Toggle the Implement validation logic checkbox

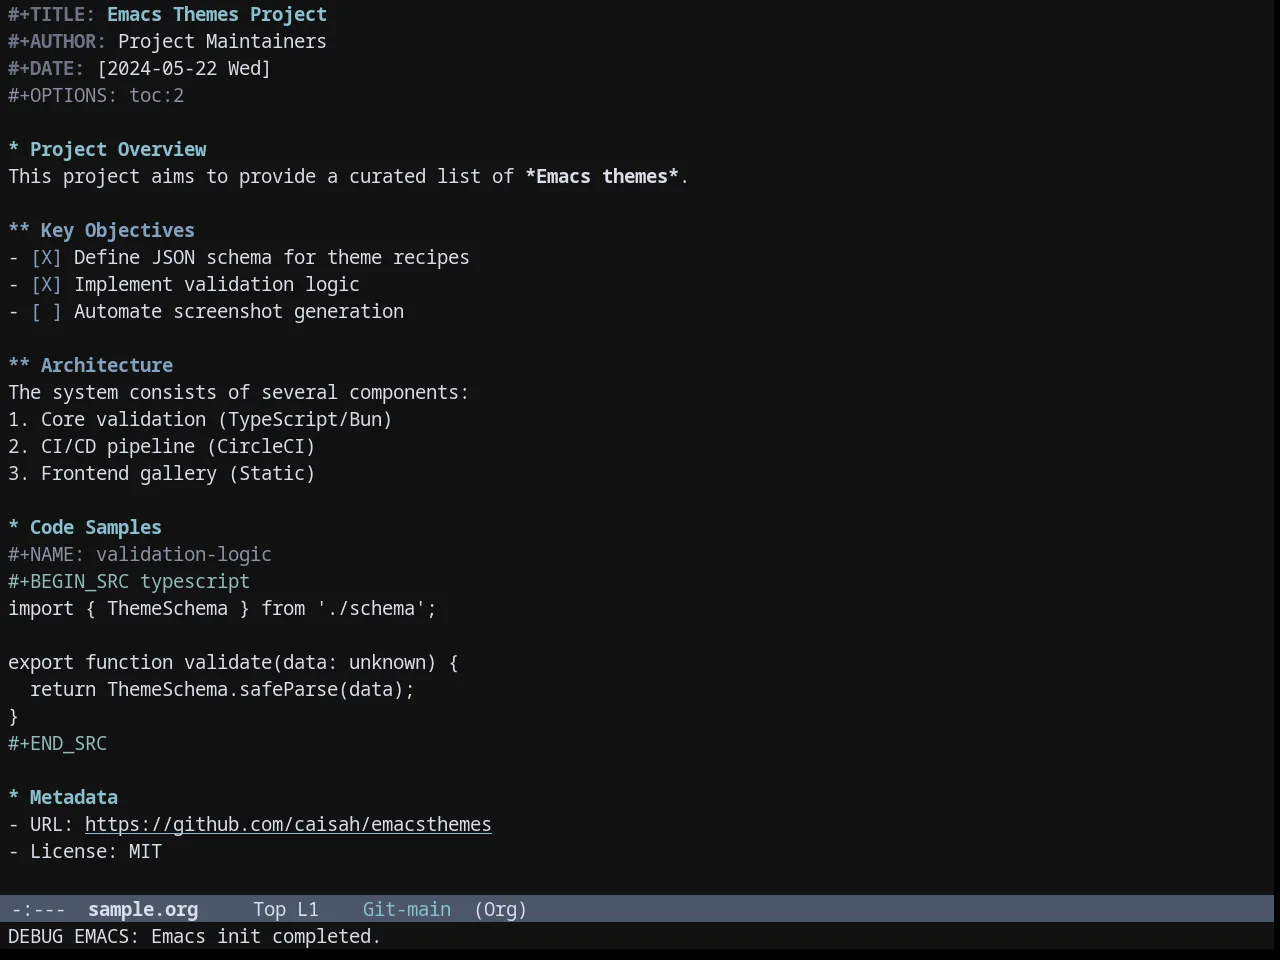[x=46, y=284]
